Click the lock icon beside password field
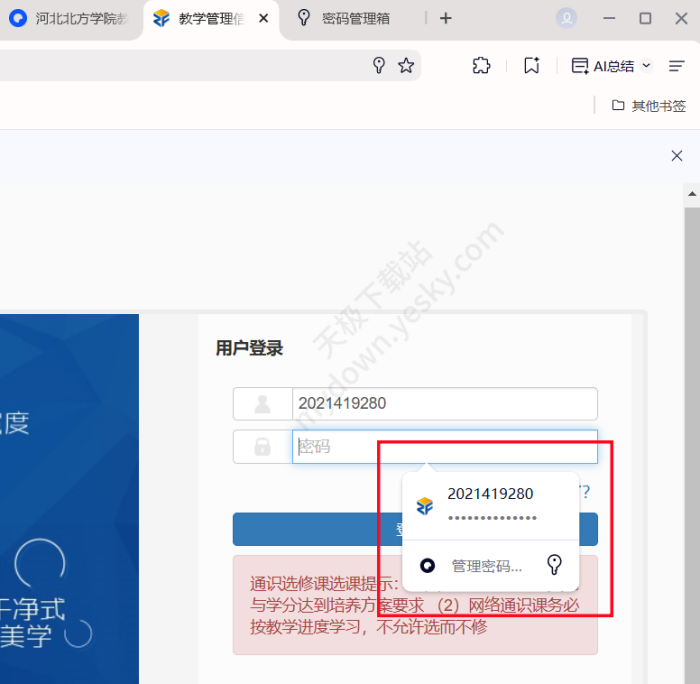The height and width of the screenshot is (684, 700). pyautogui.click(x=262, y=447)
